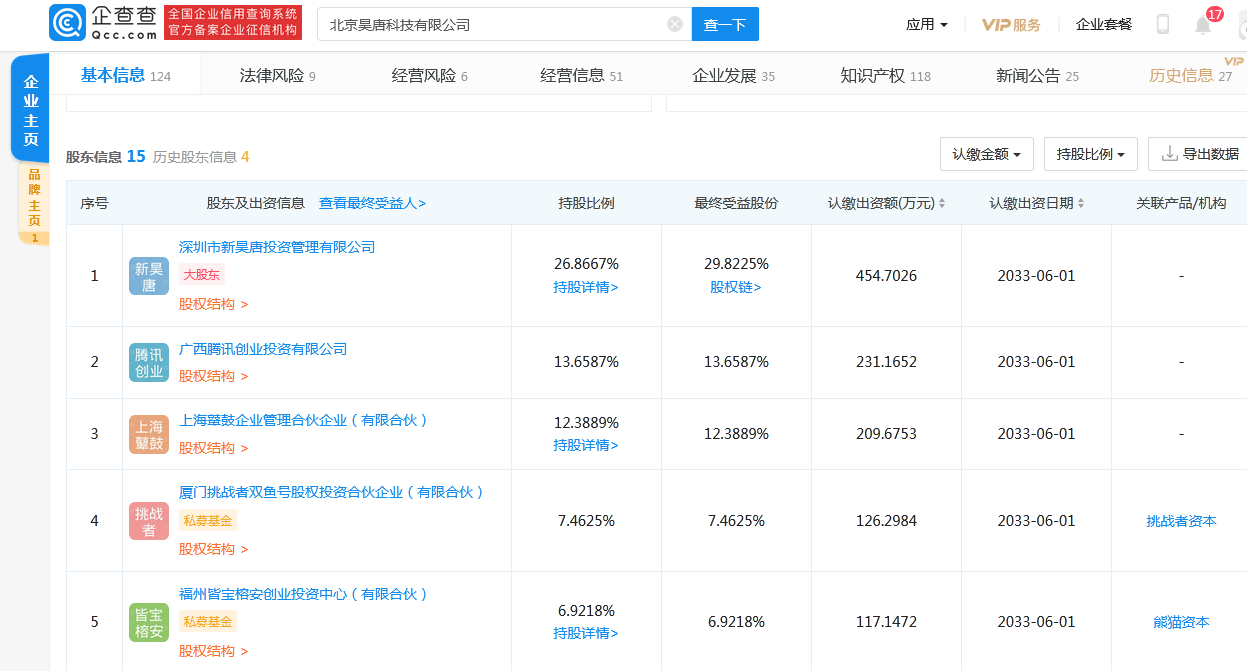
Task: Select 品牌主页 side tab
Action: 34,204
